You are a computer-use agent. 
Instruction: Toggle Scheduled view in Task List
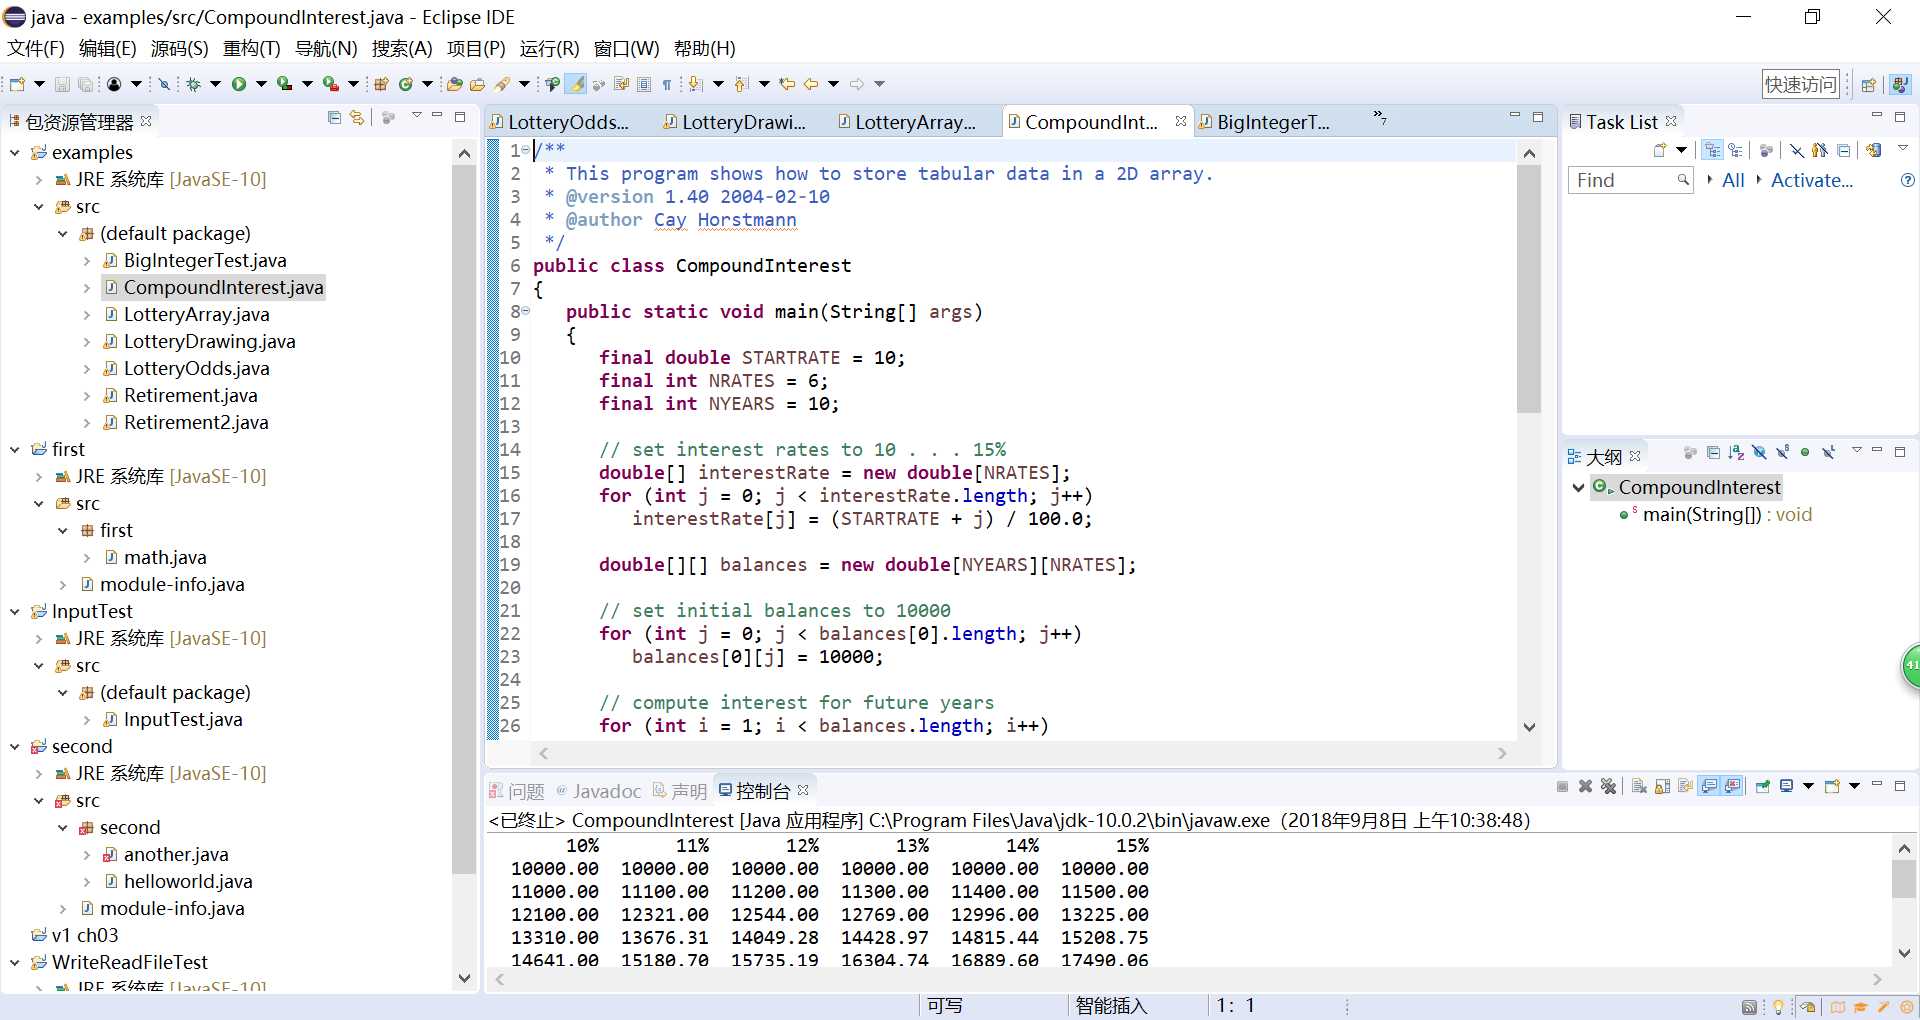click(1735, 150)
